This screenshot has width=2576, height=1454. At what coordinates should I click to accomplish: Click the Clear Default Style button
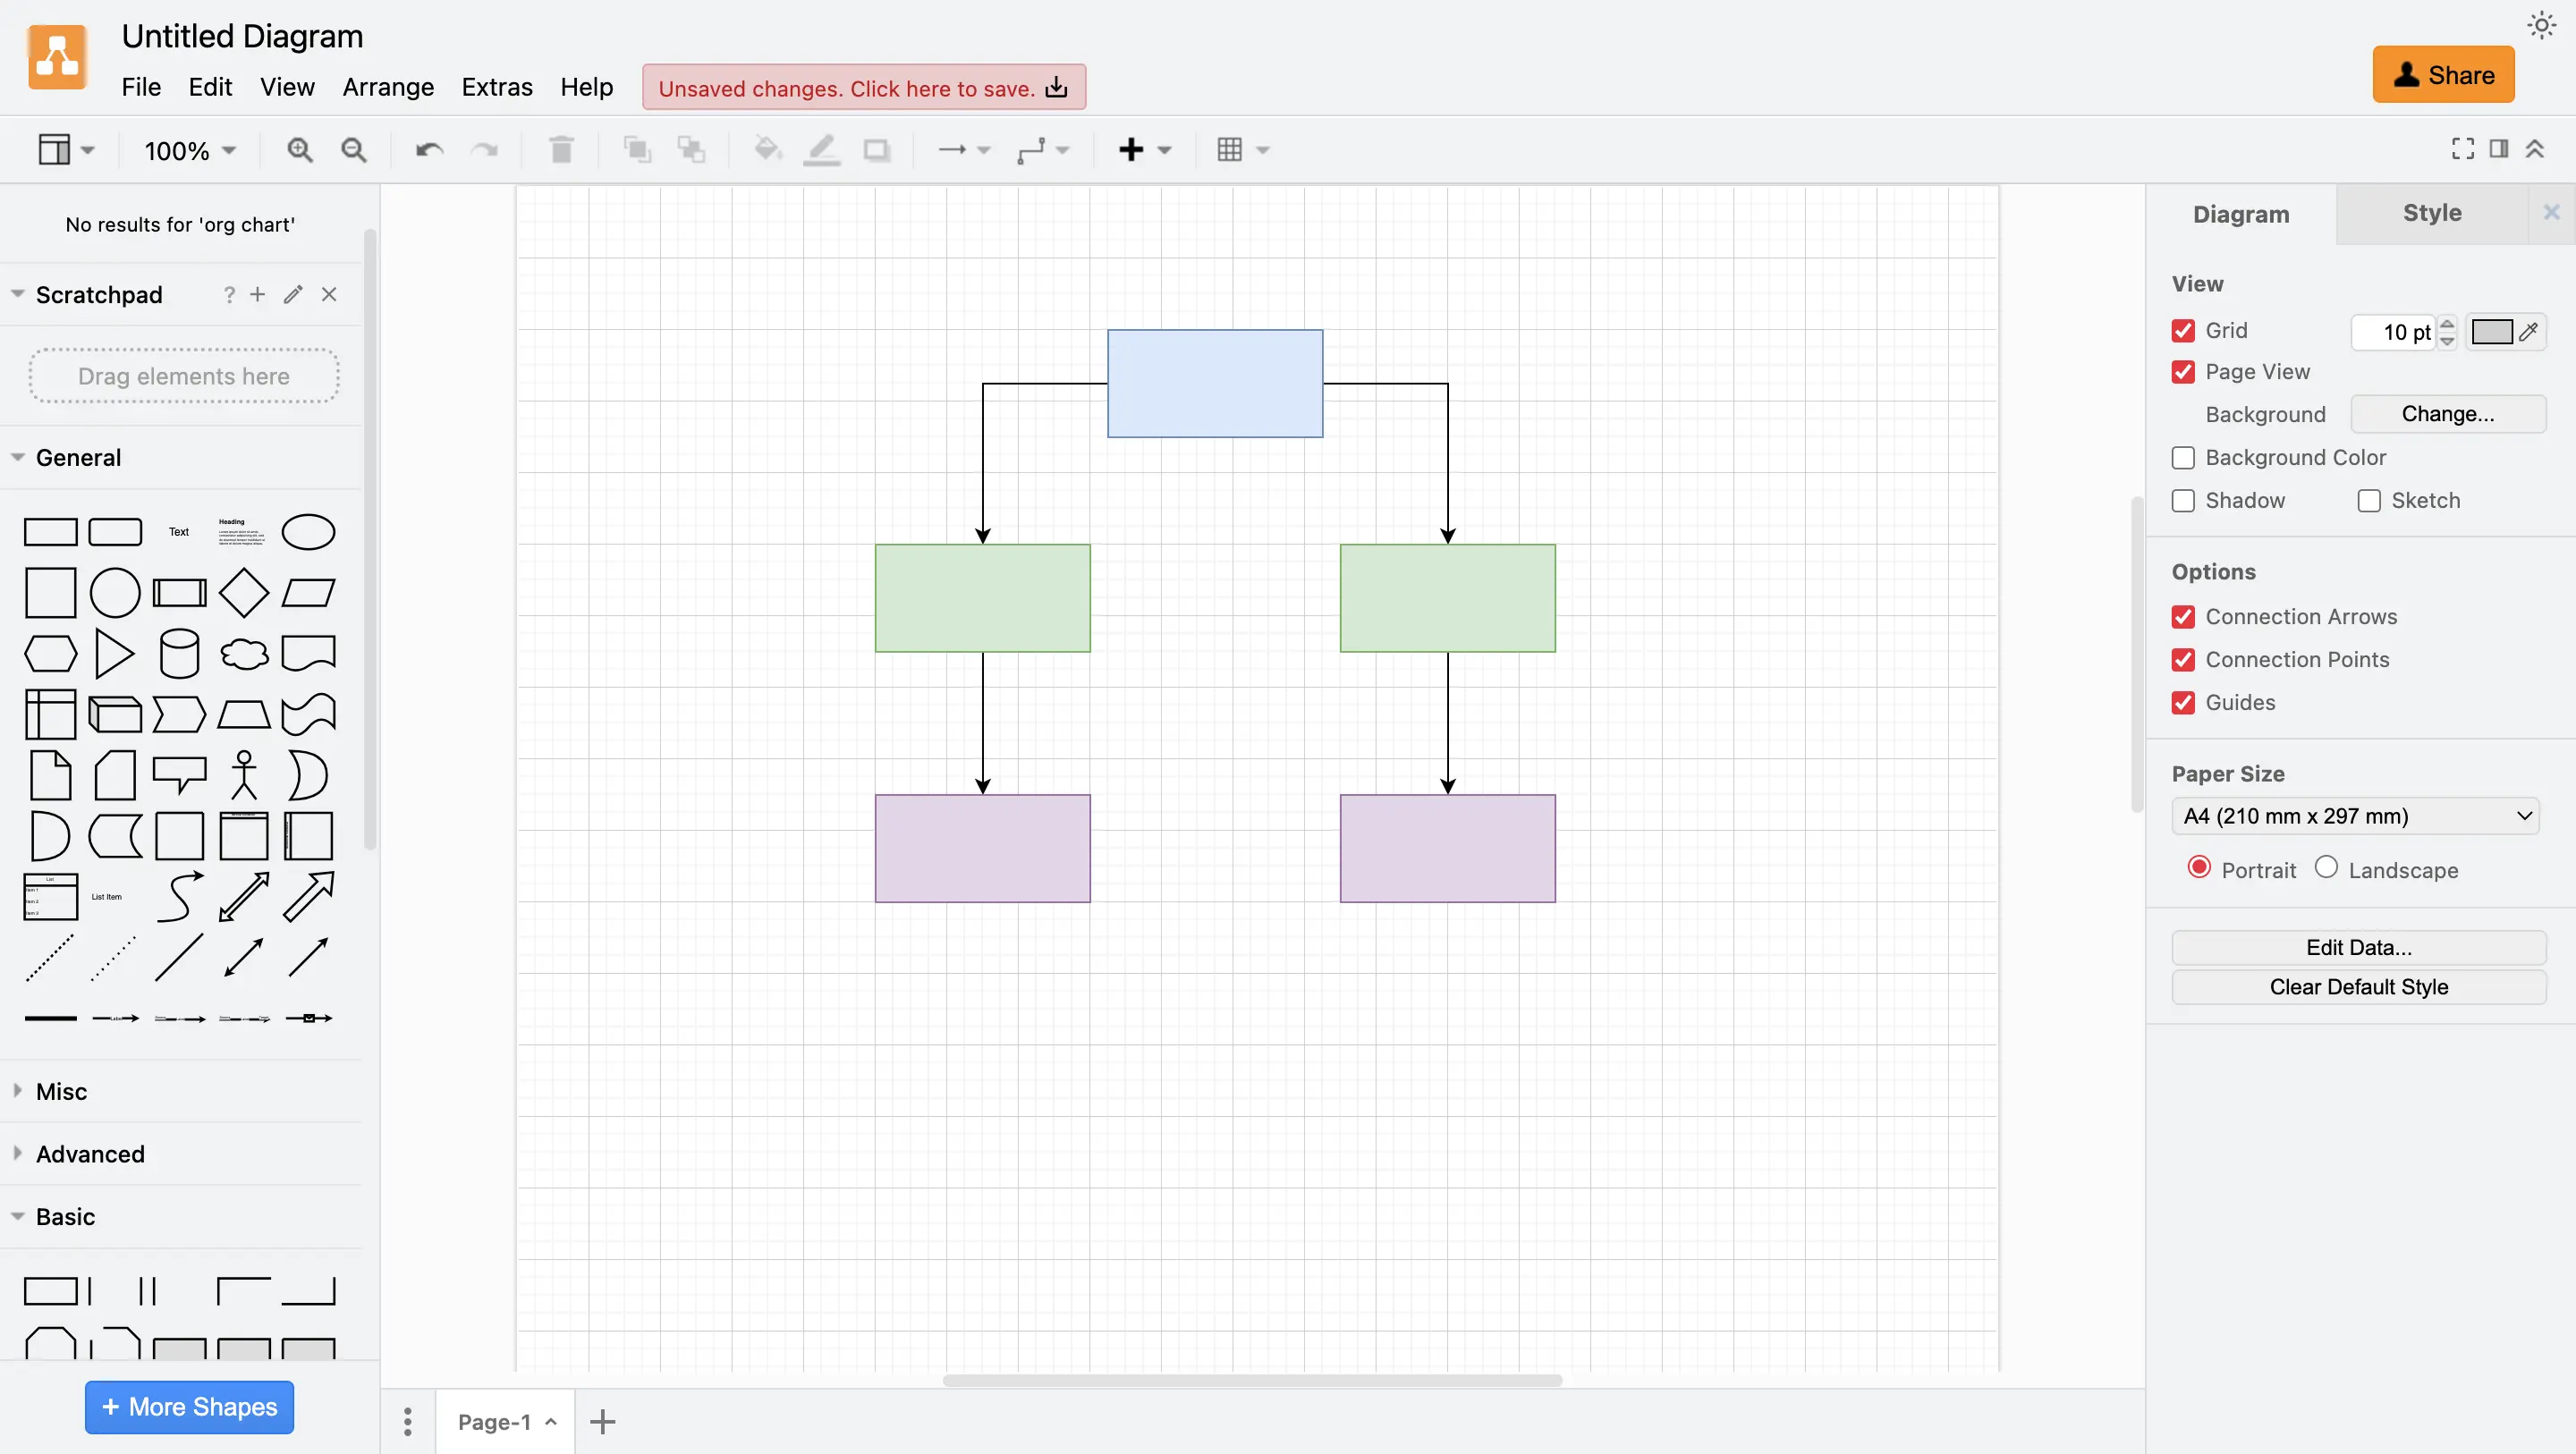(x=2359, y=987)
